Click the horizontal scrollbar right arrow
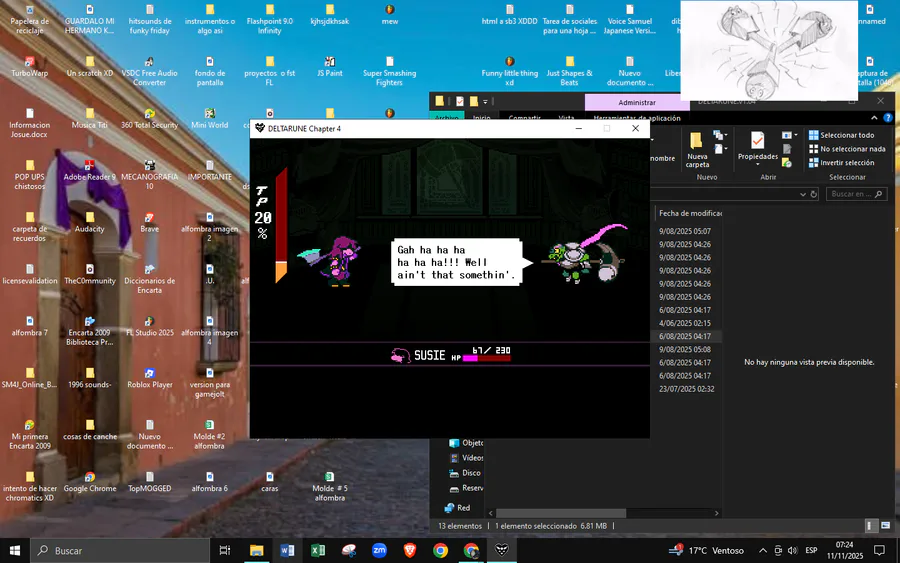The height and width of the screenshot is (563, 900). (716, 513)
